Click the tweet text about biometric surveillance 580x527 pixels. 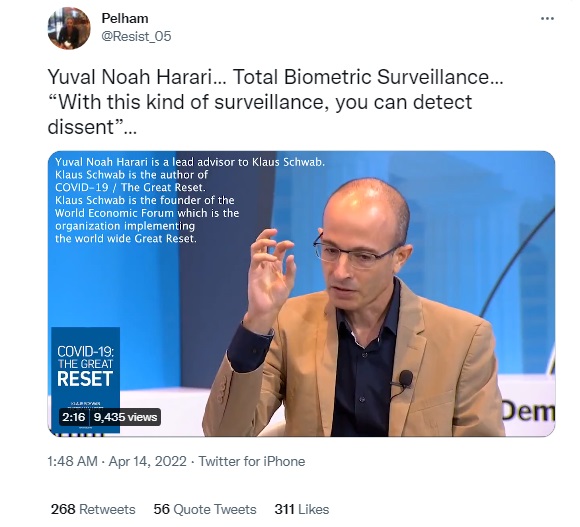(x=275, y=102)
